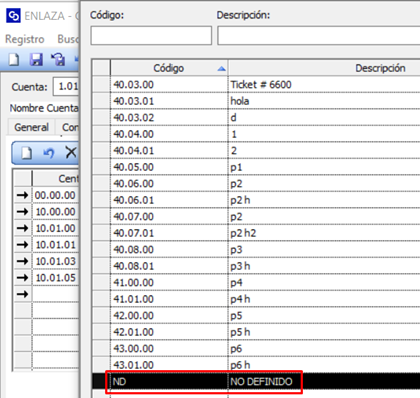The image size is (420, 398).
Task: Click the Descripción column header
Action: pyautogui.click(x=324, y=68)
